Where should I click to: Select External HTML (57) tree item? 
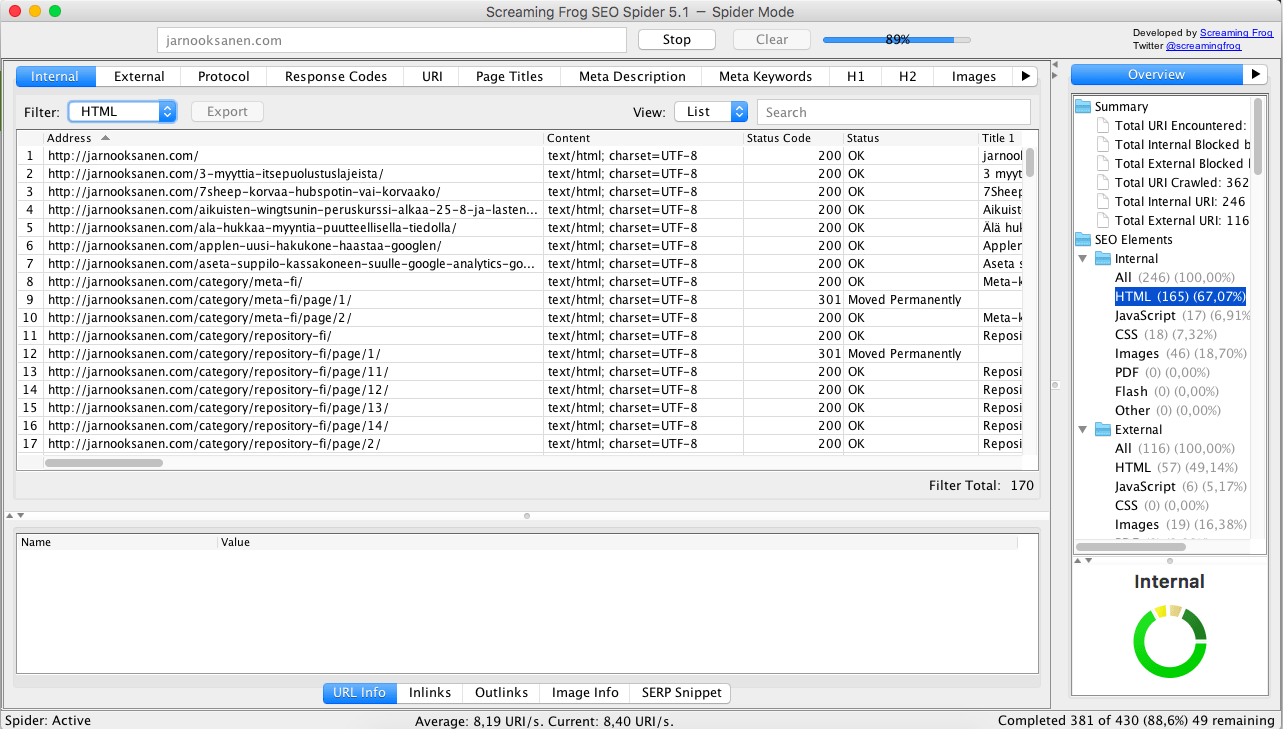tap(1176, 467)
